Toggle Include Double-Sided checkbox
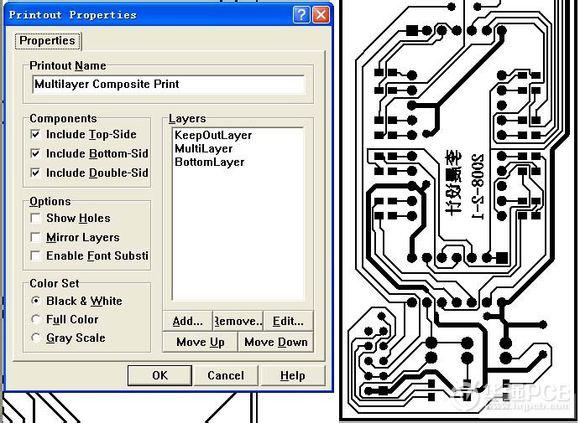This screenshot has width=580, height=423. 36,173
